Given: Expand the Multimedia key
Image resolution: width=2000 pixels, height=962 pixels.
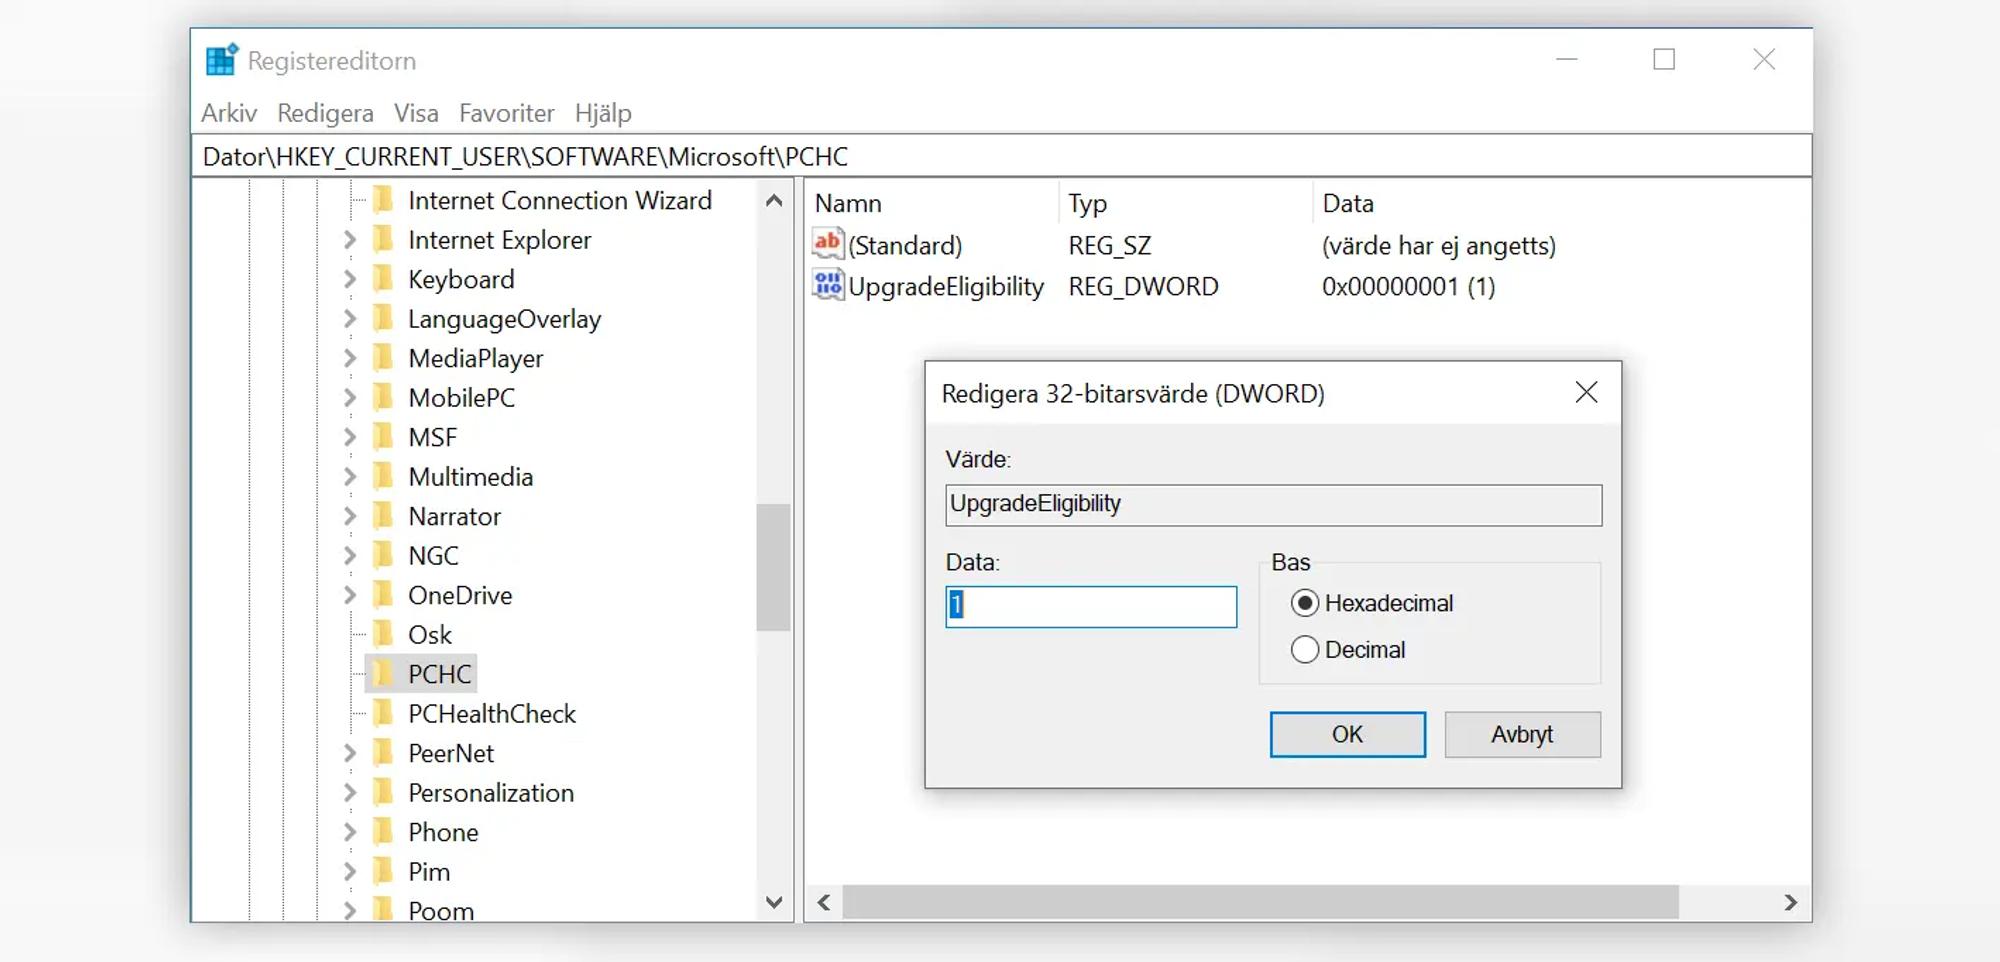Looking at the screenshot, I should click(349, 477).
